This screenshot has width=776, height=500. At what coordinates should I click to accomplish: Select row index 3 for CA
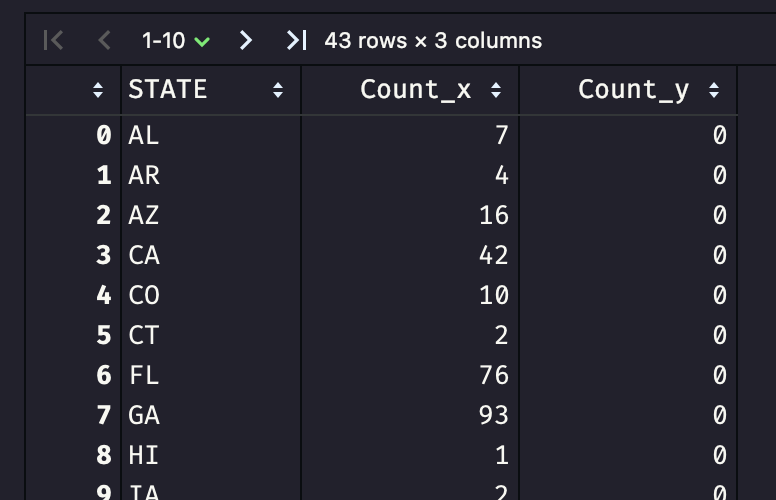(x=103, y=255)
